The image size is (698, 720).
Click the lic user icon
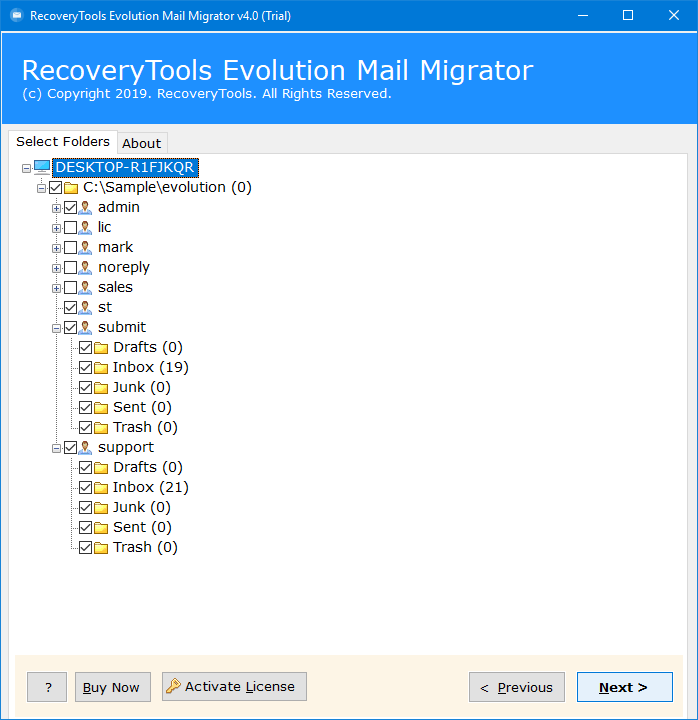click(x=85, y=228)
